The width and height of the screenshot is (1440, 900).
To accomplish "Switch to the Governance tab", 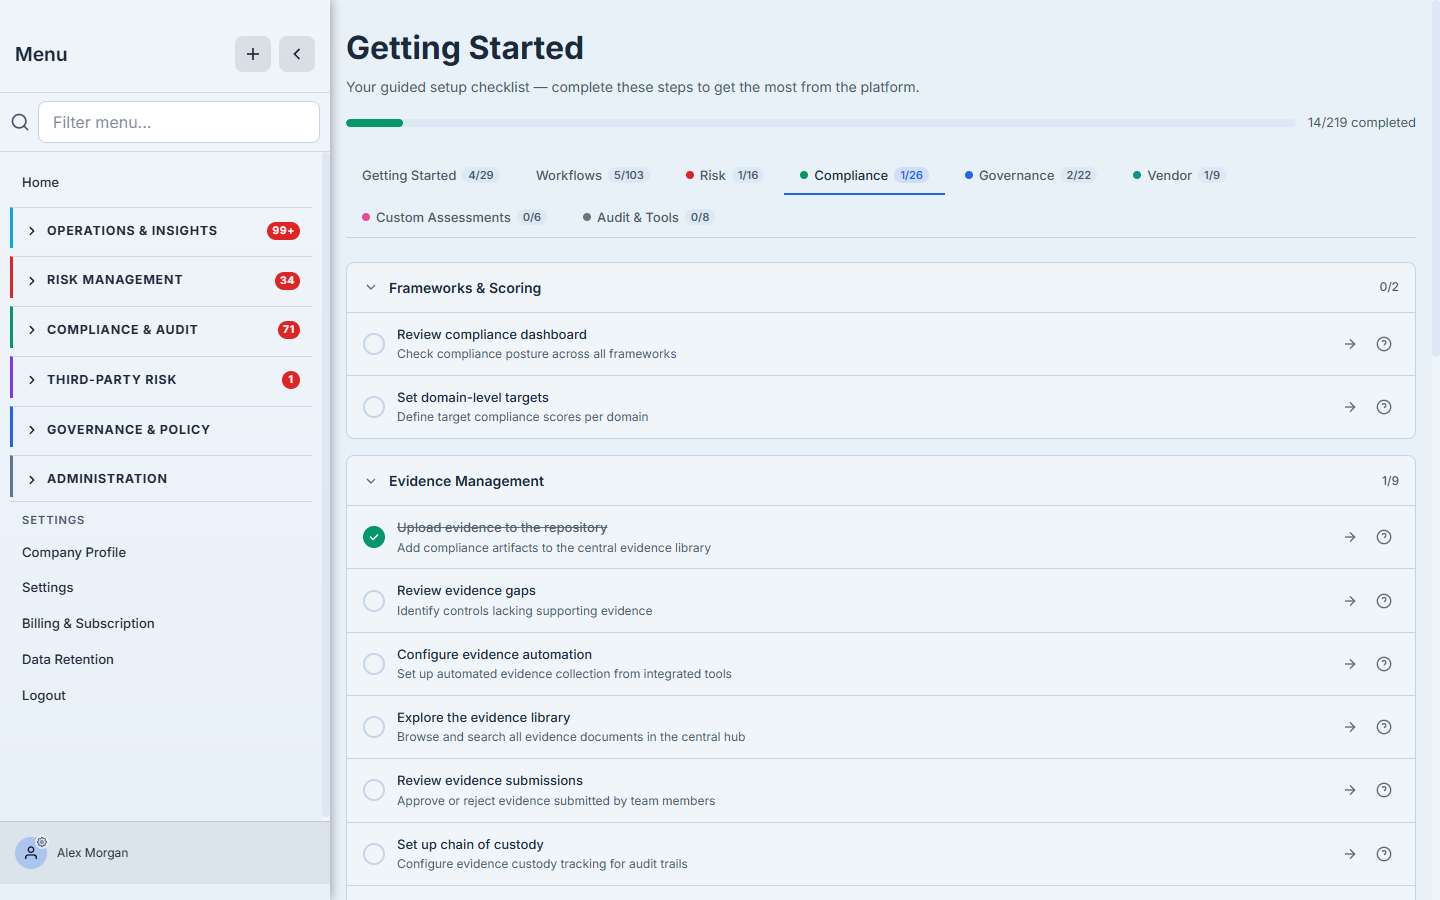I will pos(1030,175).
